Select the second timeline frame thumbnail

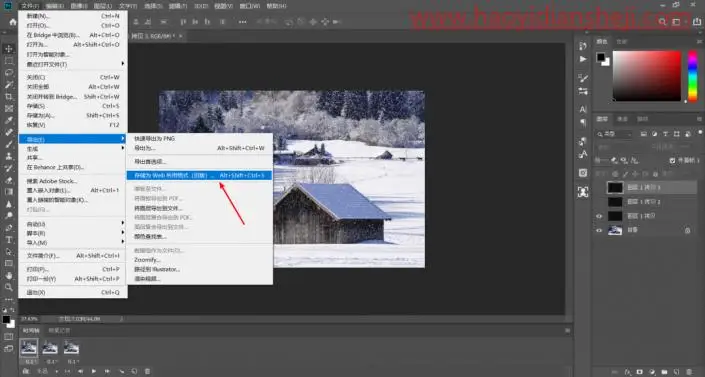tap(50, 347)
